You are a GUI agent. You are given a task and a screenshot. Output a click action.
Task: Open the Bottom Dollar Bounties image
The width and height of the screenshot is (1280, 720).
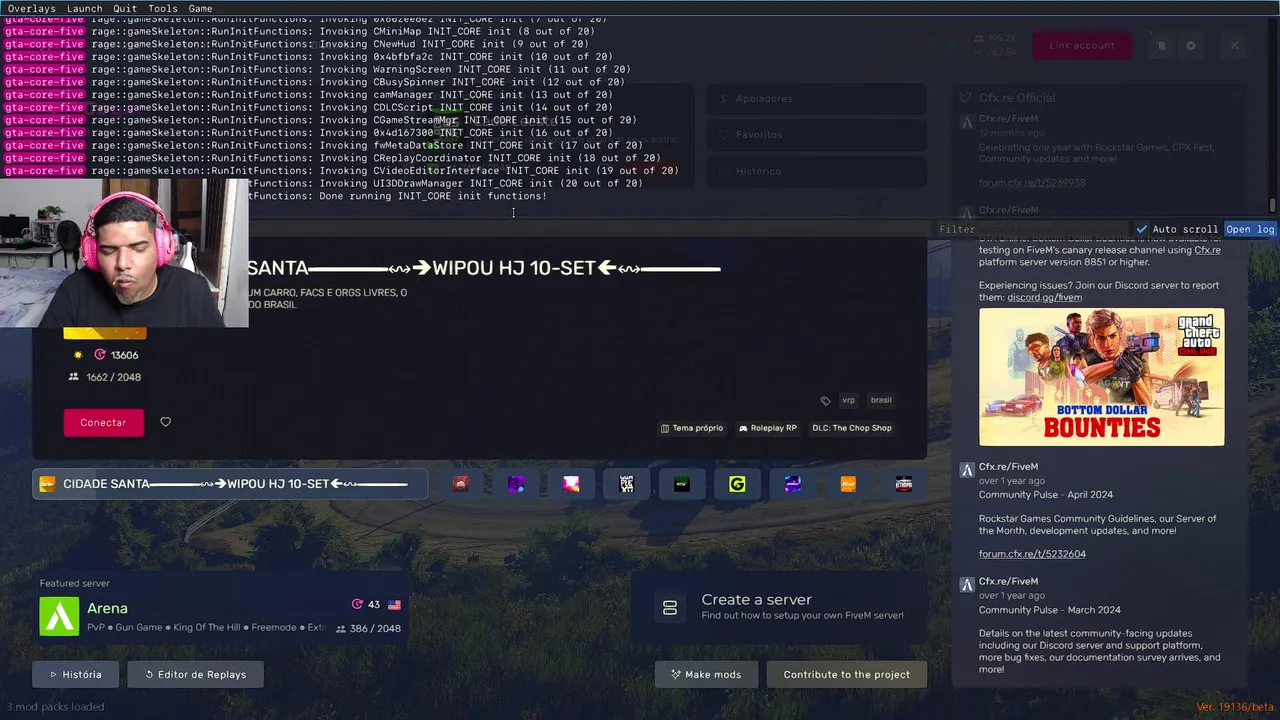pos(1101,377)
